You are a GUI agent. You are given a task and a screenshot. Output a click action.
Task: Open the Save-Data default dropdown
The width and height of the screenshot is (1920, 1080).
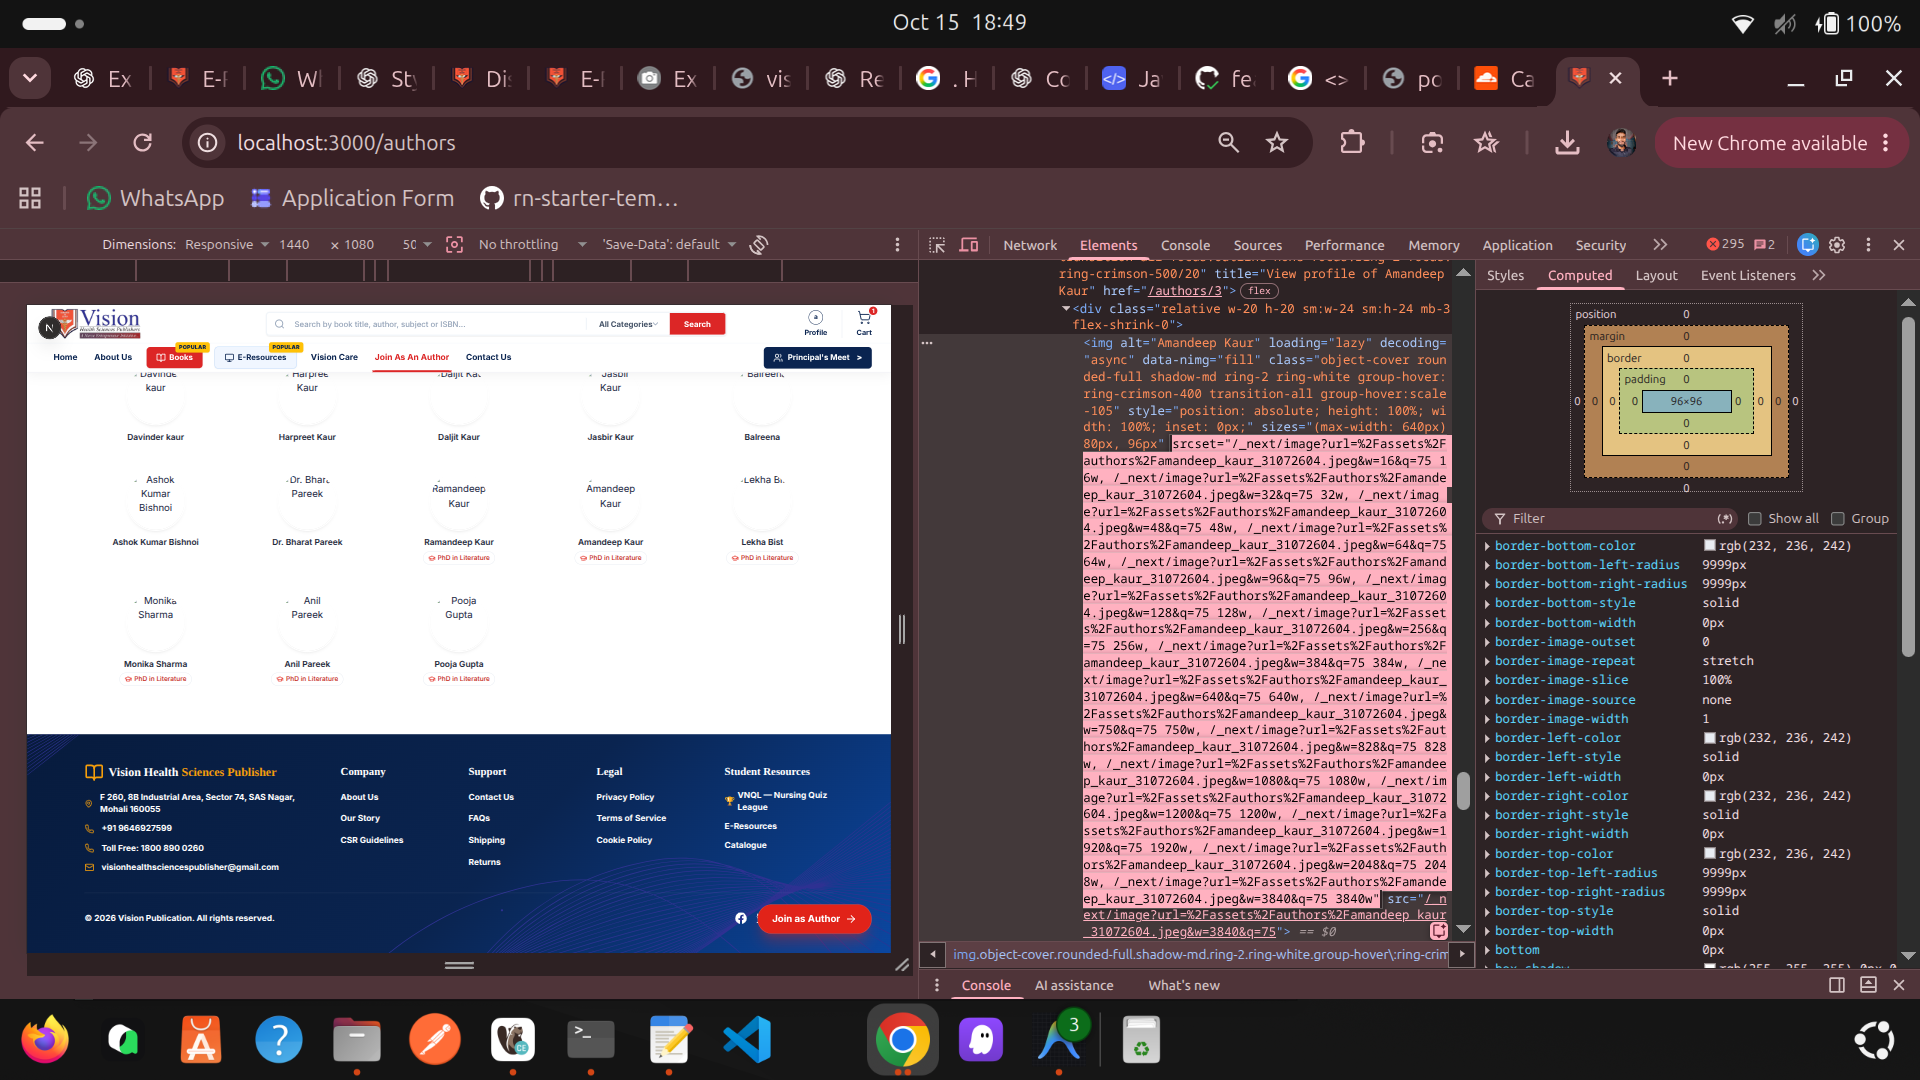(x=669, y=245)
